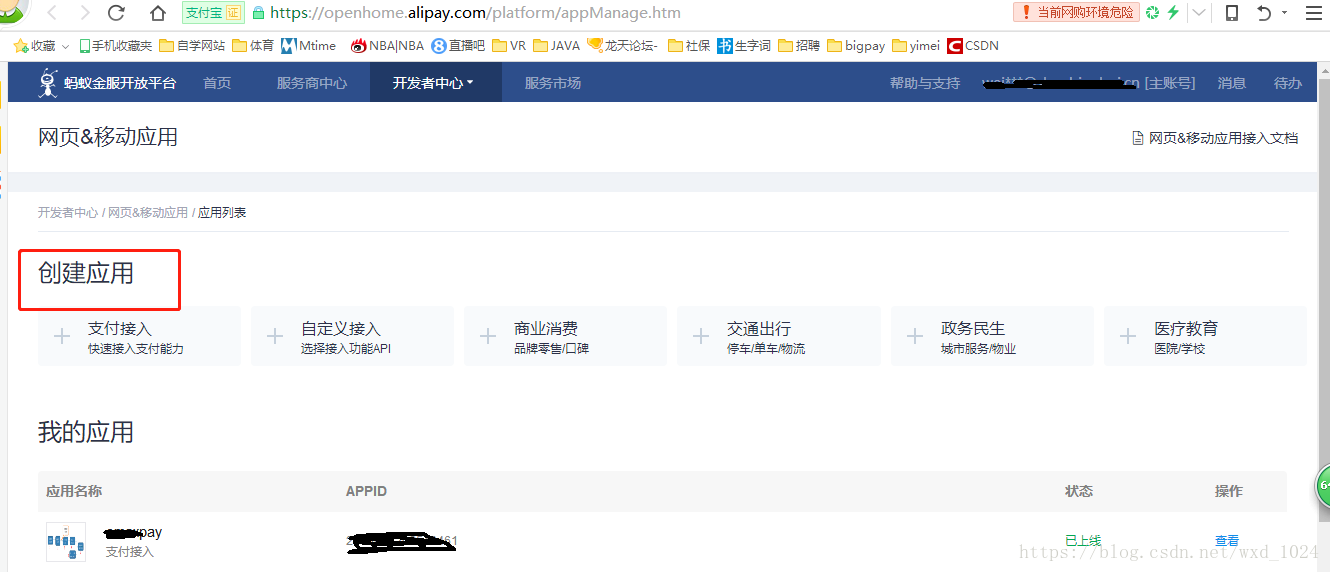Image resolution: width=1330 pixels, height=572 pixels.
Task: Go back with the browser back arrow
Action: pos(52,13)
